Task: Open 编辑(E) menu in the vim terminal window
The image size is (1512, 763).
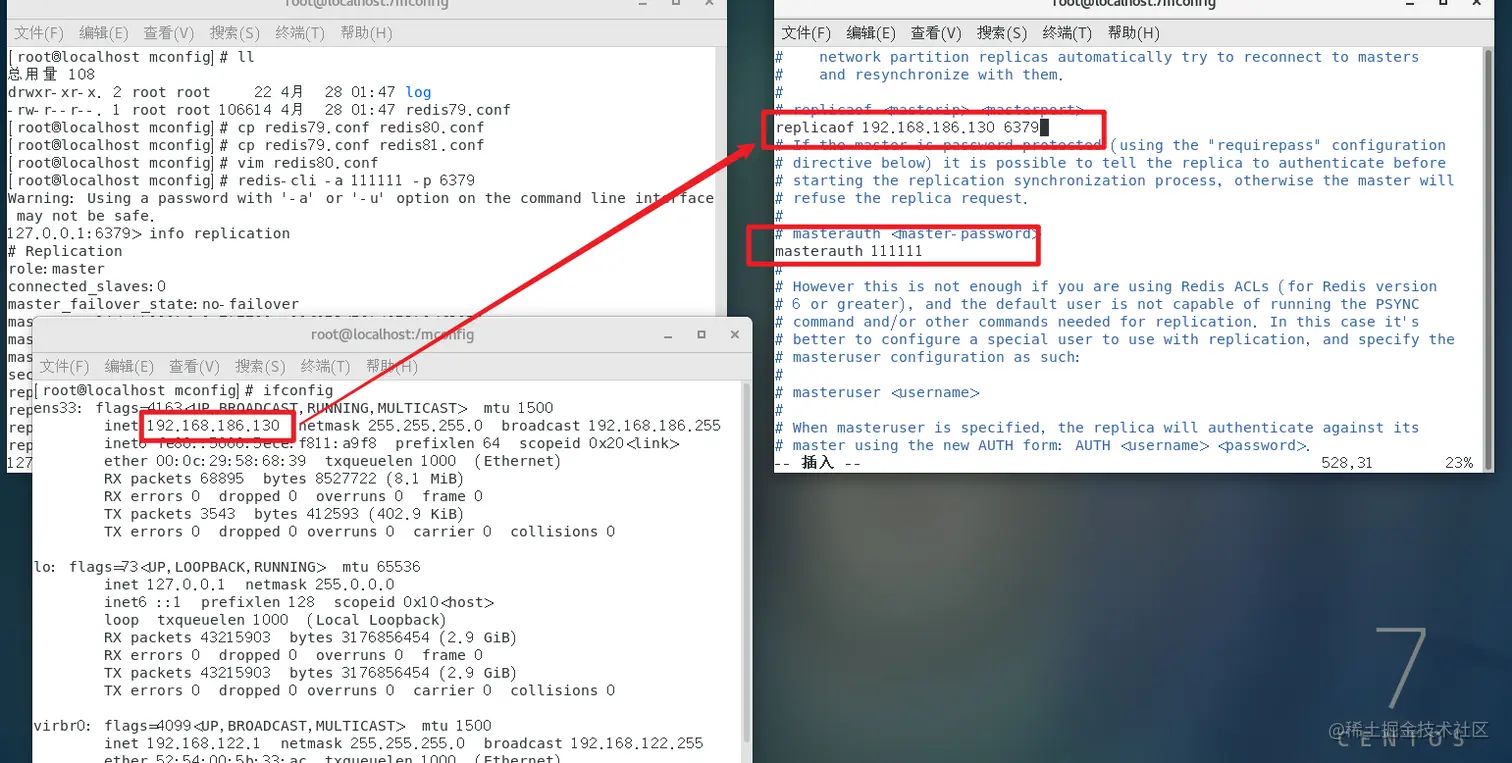Action: (871, 33)
